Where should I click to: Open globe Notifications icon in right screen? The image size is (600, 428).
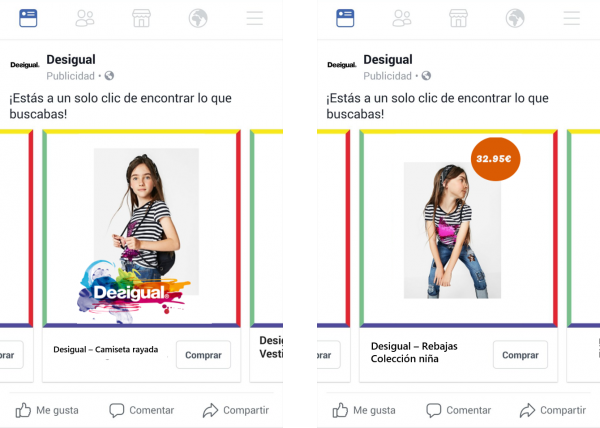pyautogui.click(x=515, y=18)
